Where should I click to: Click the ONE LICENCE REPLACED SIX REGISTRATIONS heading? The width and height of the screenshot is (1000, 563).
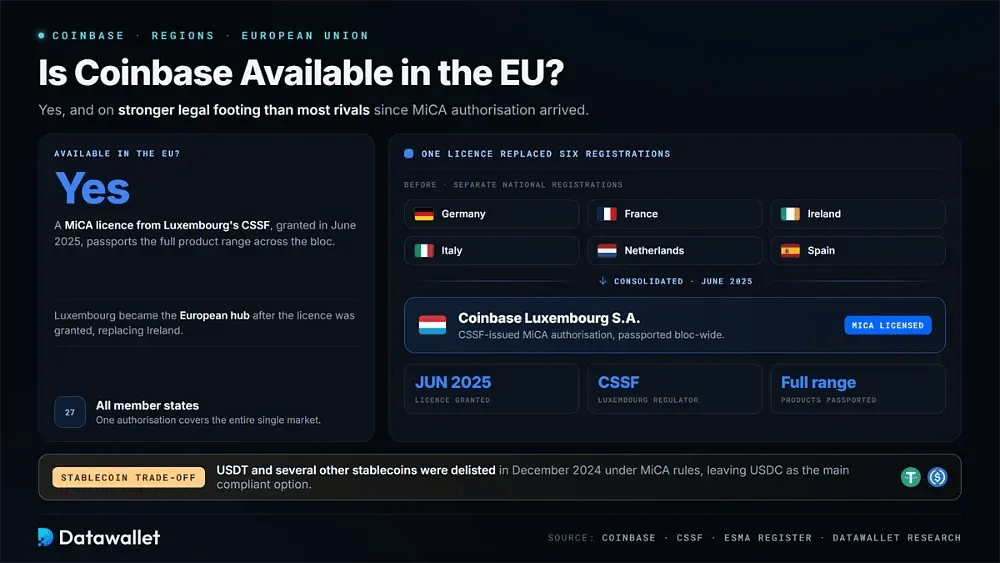(546, 154)
